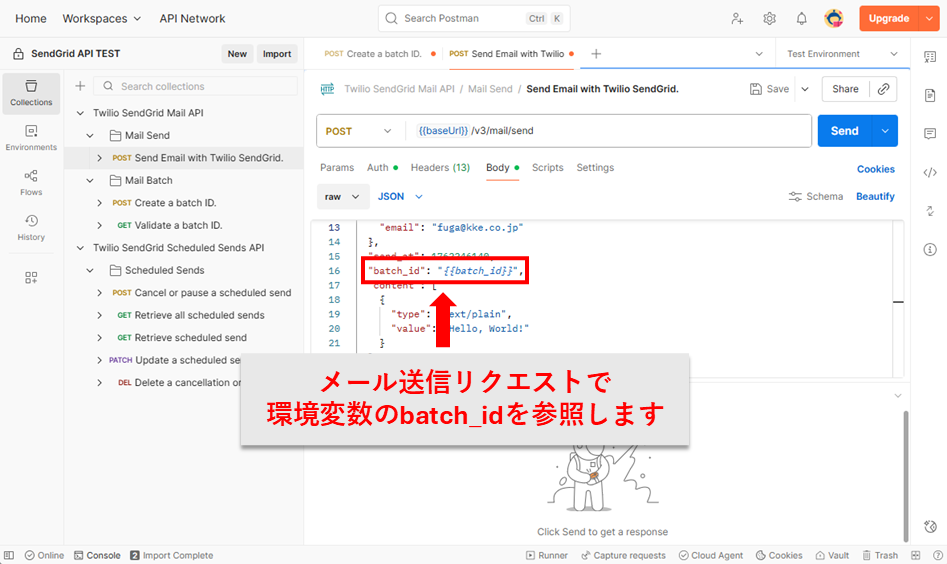The width and height of the screenshot is (947, 564).
Task: Open the raw body type dropdown
Action: 342,197
